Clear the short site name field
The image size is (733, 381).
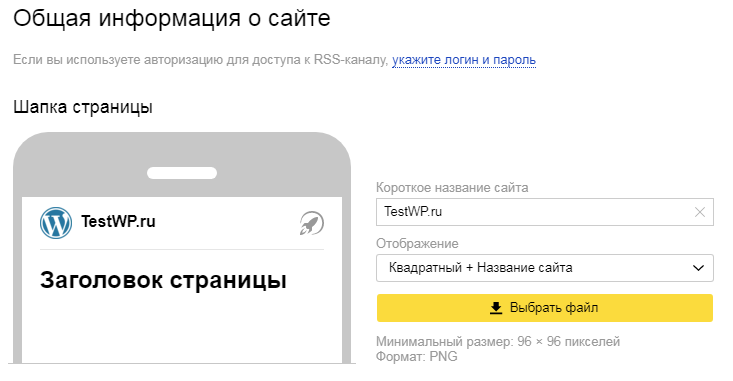699,212
